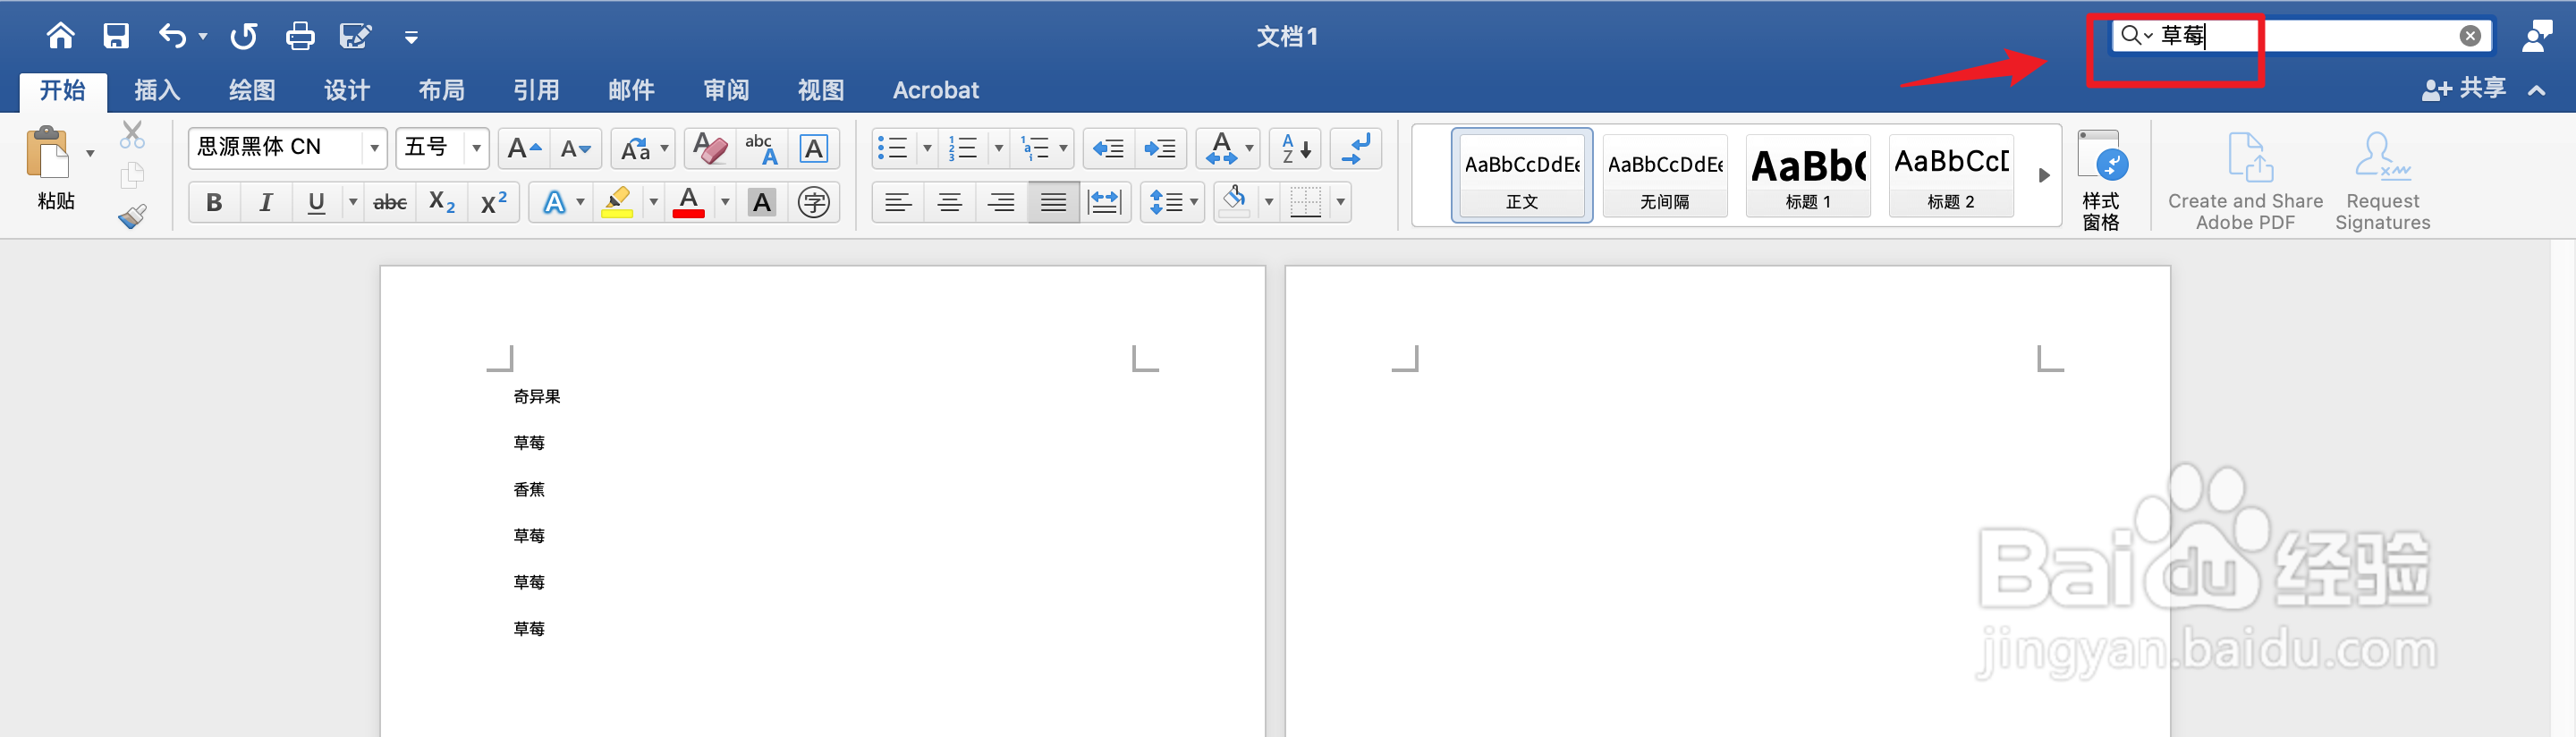The height and width of the screenshot is (737, 2576).
Task: Open borders dropdown arrow
Action: [x=1340, y=203]
